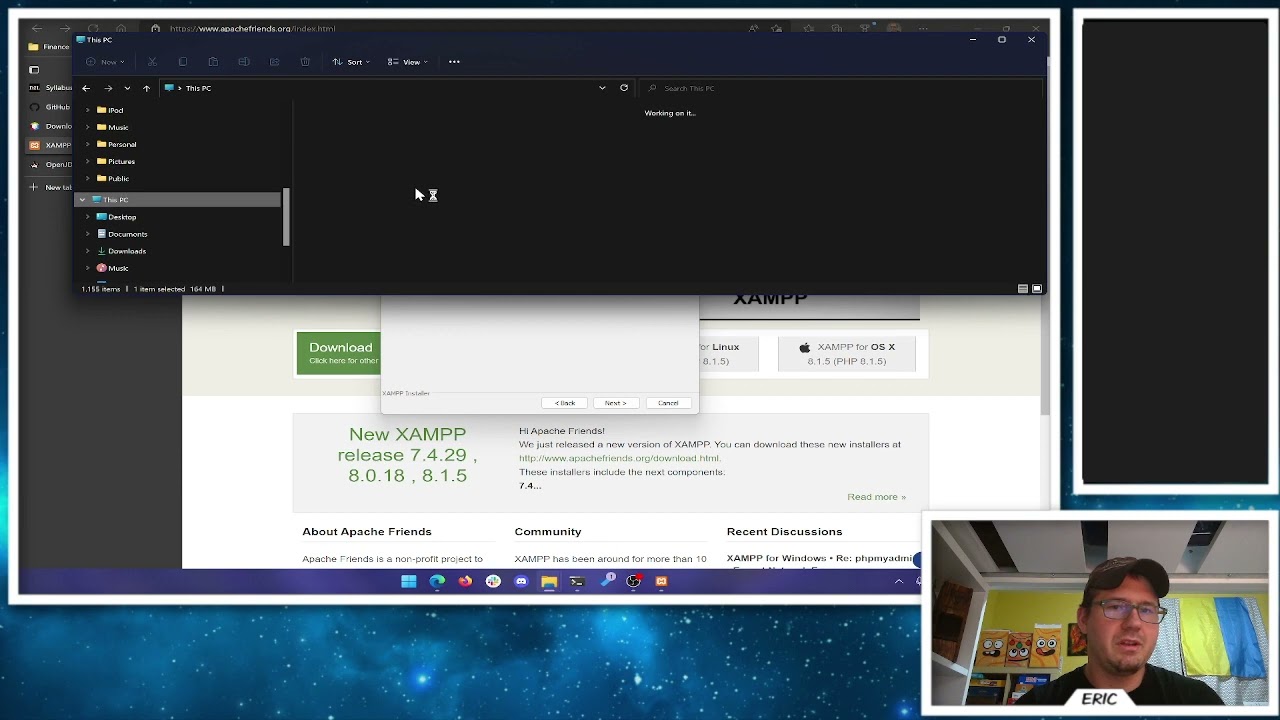Click the Copy icon in Explorer toolbar

coord(183,62)
